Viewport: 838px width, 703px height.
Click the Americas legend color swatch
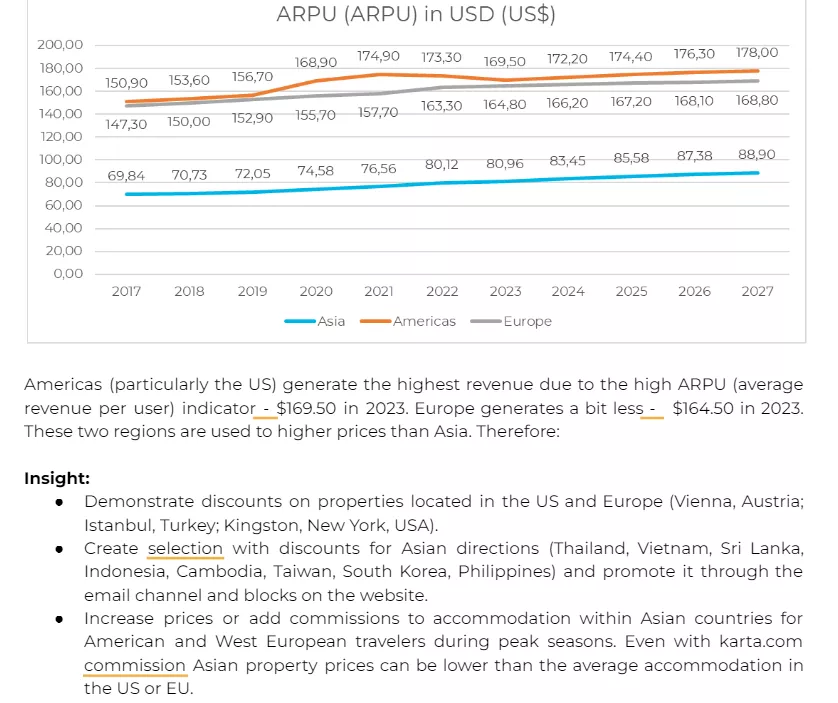[x=376, y=321]
